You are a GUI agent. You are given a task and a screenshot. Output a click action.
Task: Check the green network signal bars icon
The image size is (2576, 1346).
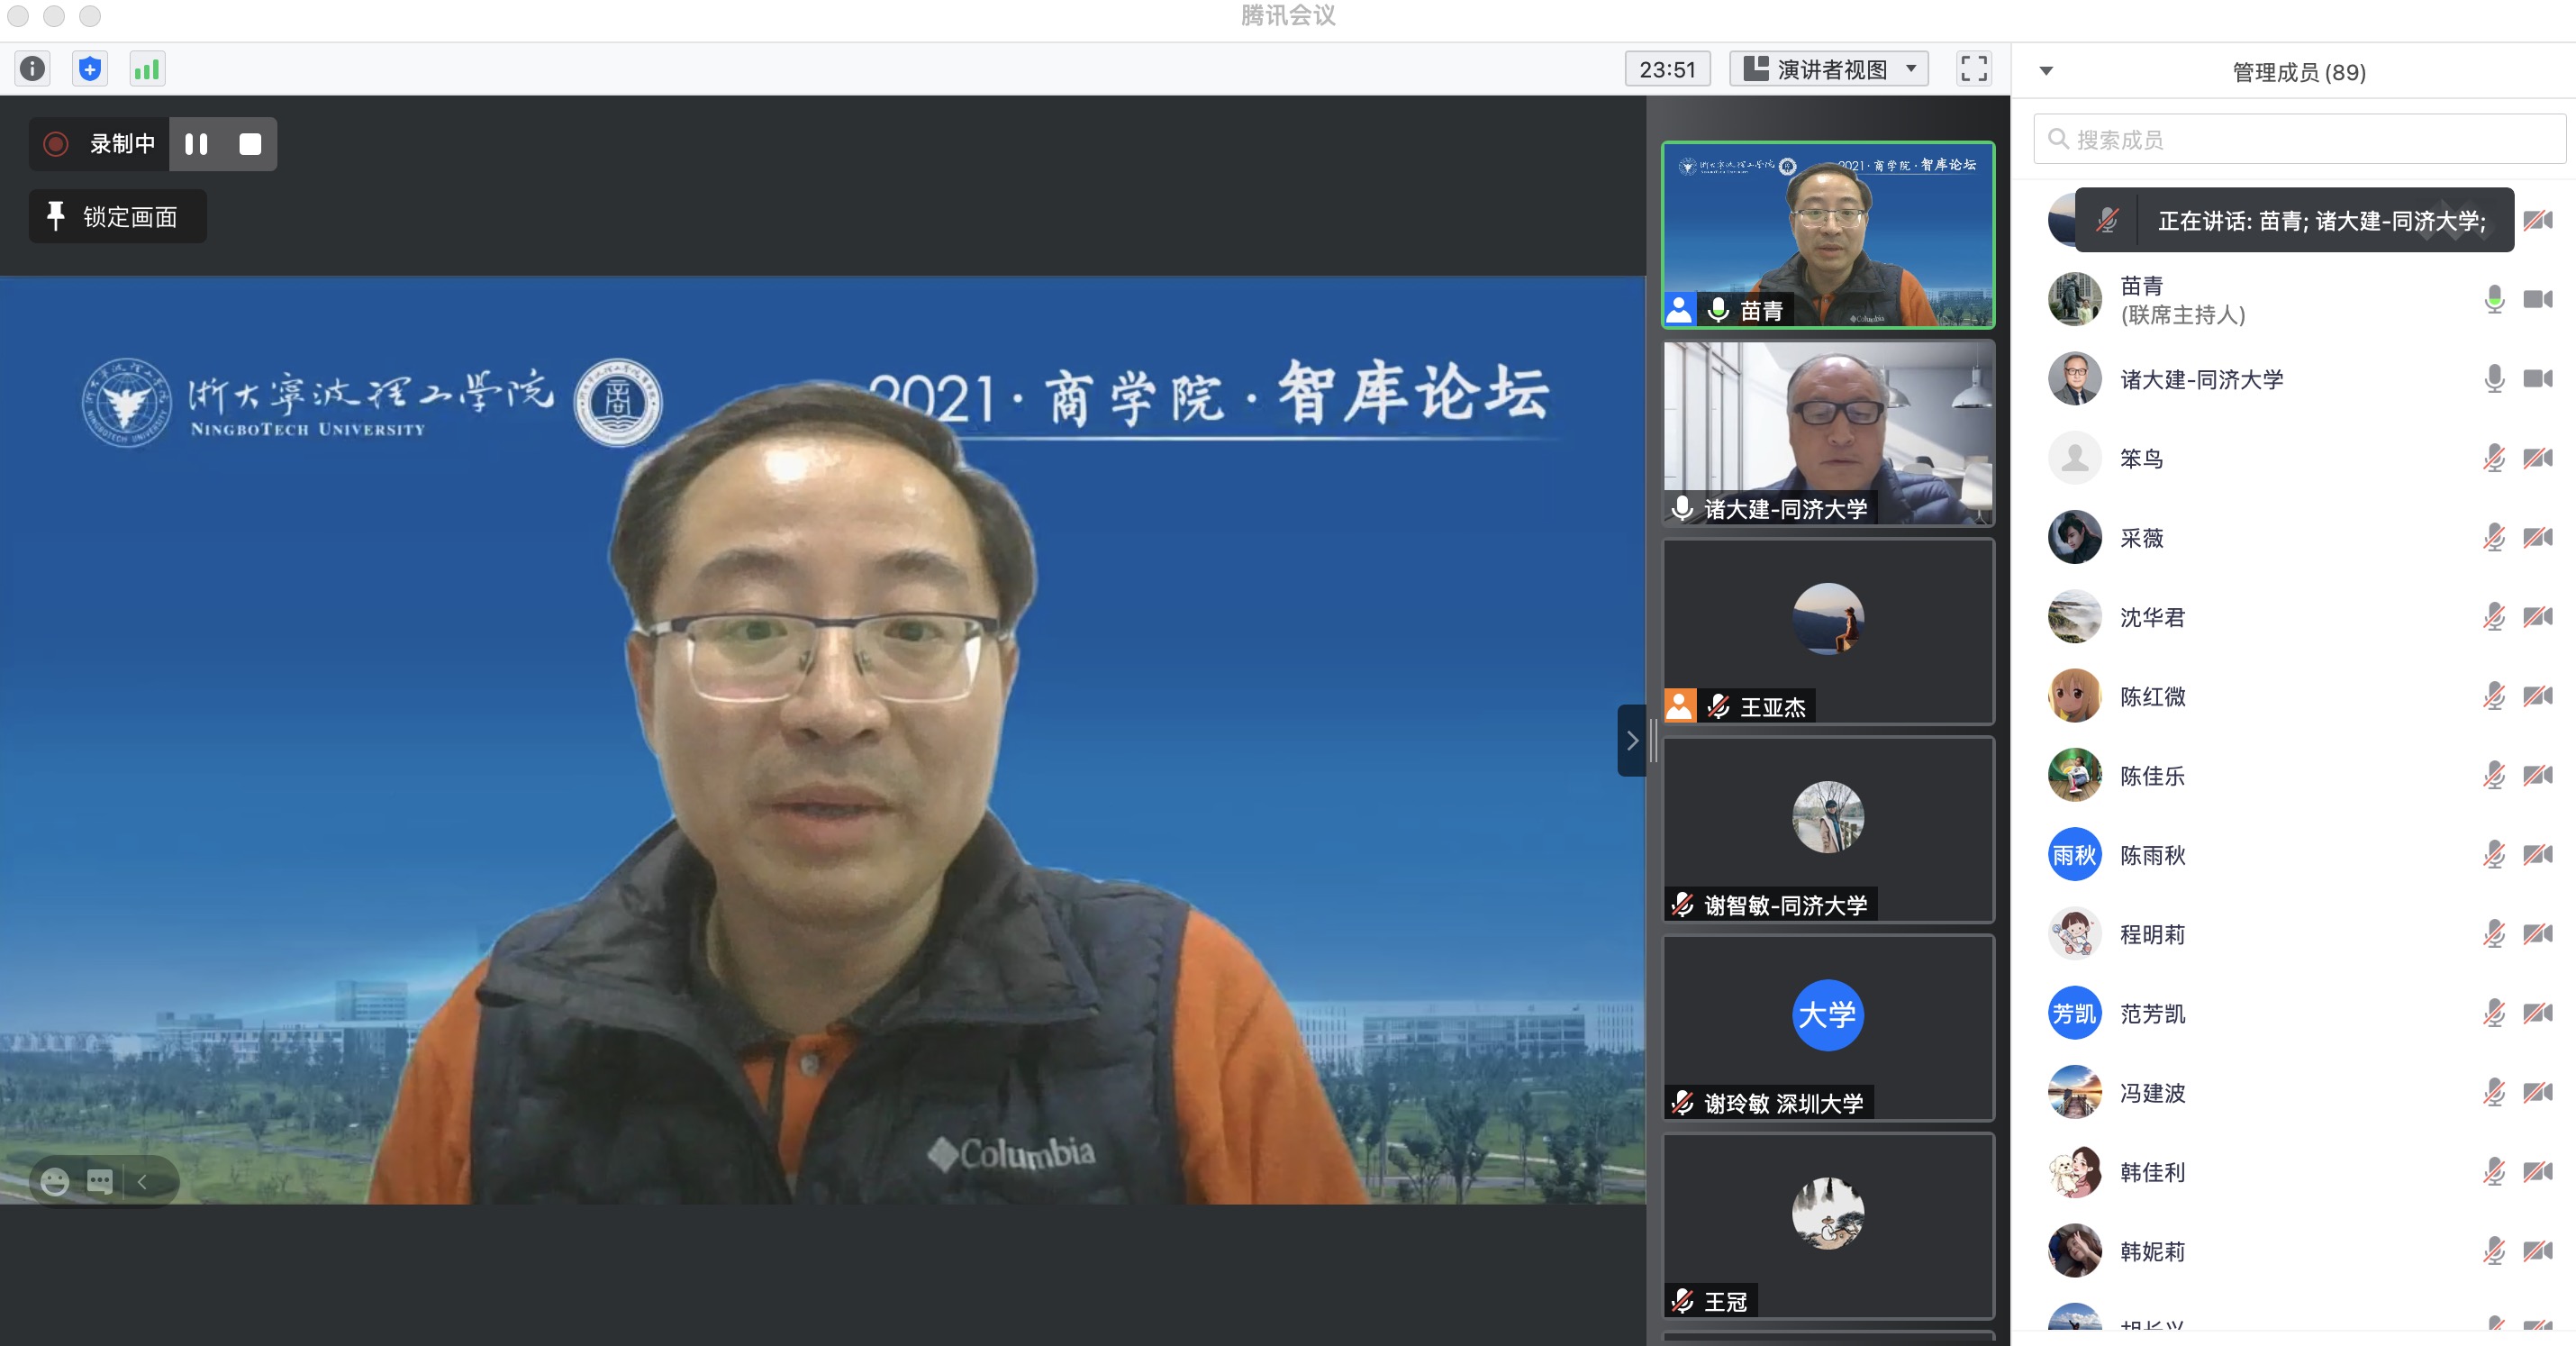coord(147,69)
